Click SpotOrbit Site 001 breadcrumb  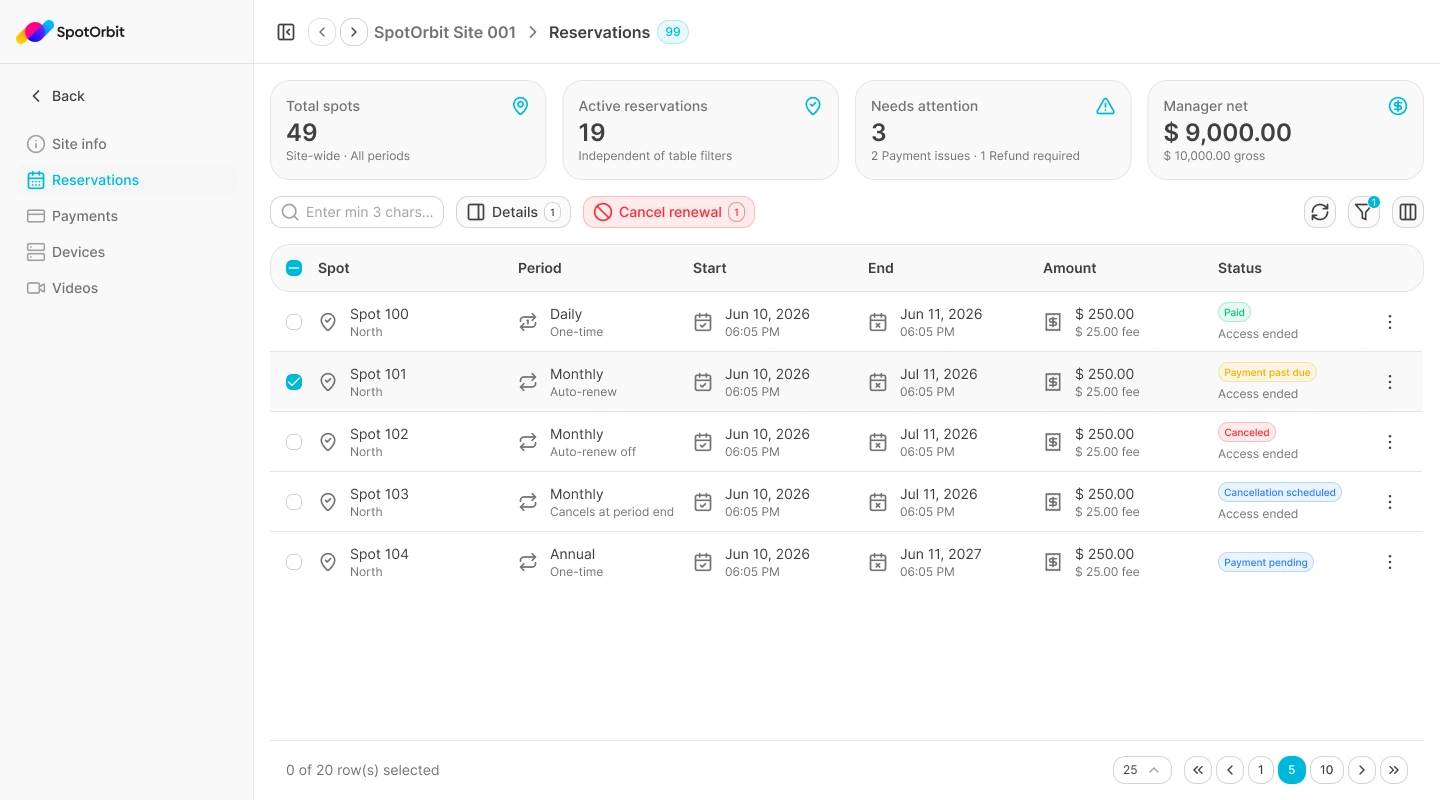pyautogui.click(x=445, y=32)
